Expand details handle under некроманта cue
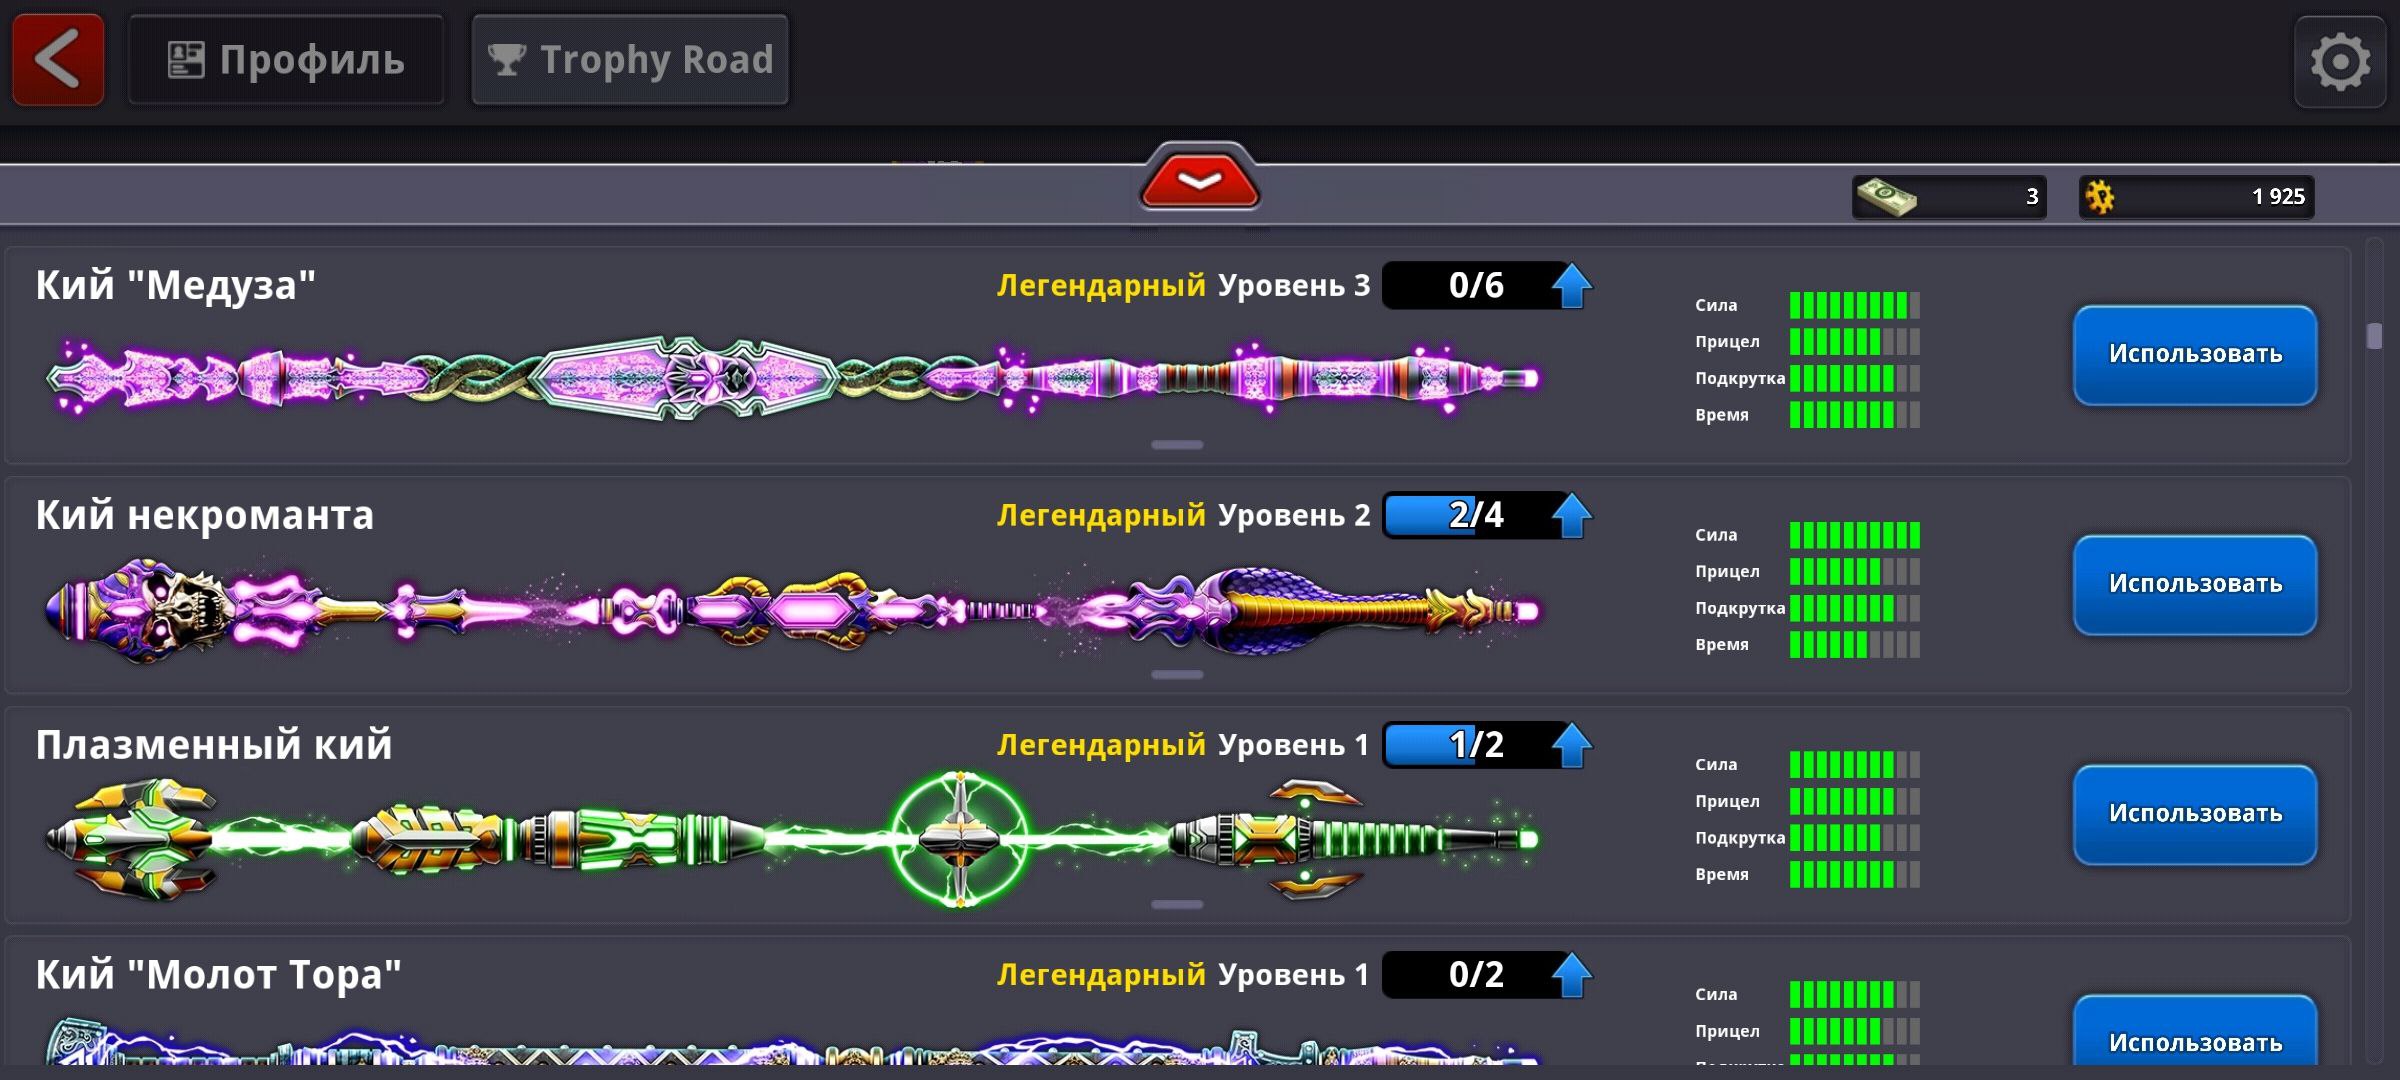2400x1080 pixels. (x=1177, y=675)
